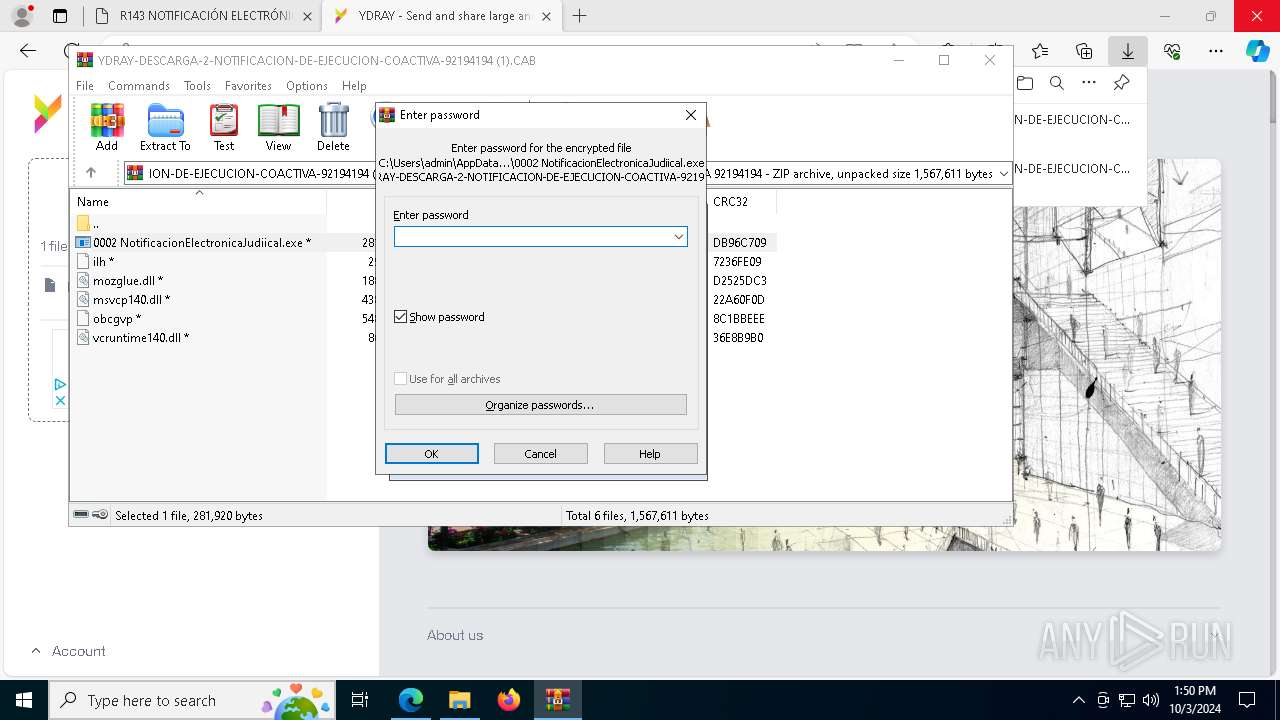Open File Explorer from the taskbar
This screenshot has width=1280, height=720.
[x=459, y=700]
